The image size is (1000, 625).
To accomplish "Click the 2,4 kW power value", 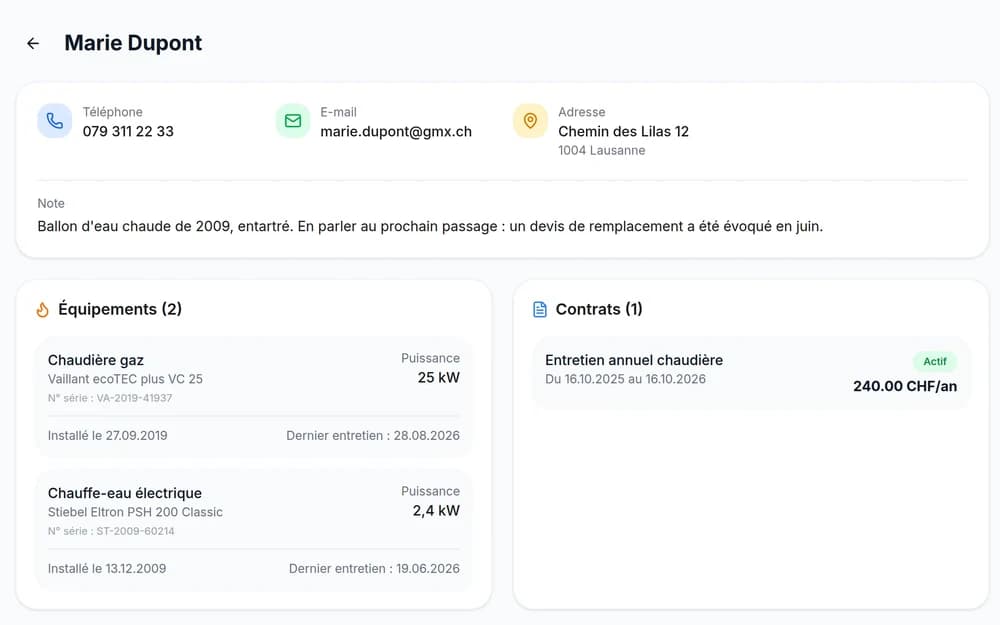I will click(436, 511).
